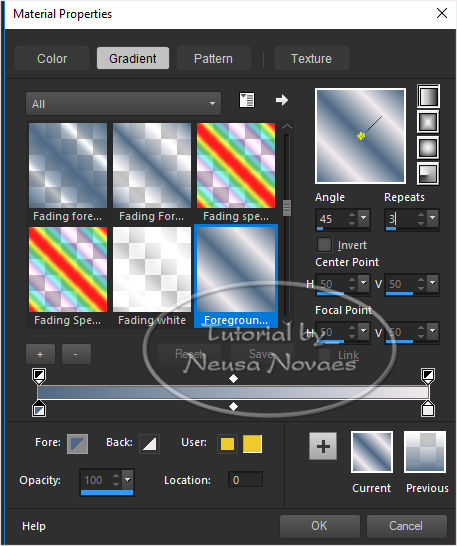Viewport: 457px width, 546px height.
Task: Select the Radial gradient style icon
Action: point(428,173)
